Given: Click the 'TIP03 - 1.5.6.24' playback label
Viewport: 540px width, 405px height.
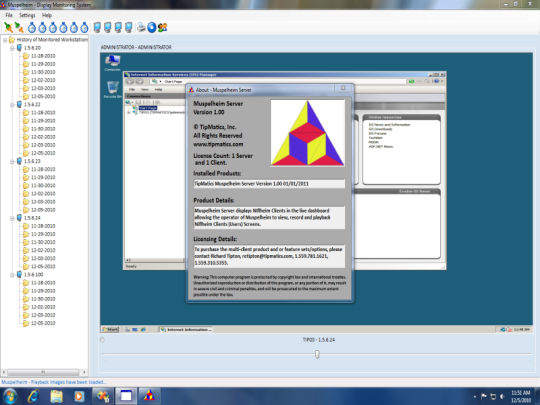Looking at the screenshot, I should tap(319, 340).
